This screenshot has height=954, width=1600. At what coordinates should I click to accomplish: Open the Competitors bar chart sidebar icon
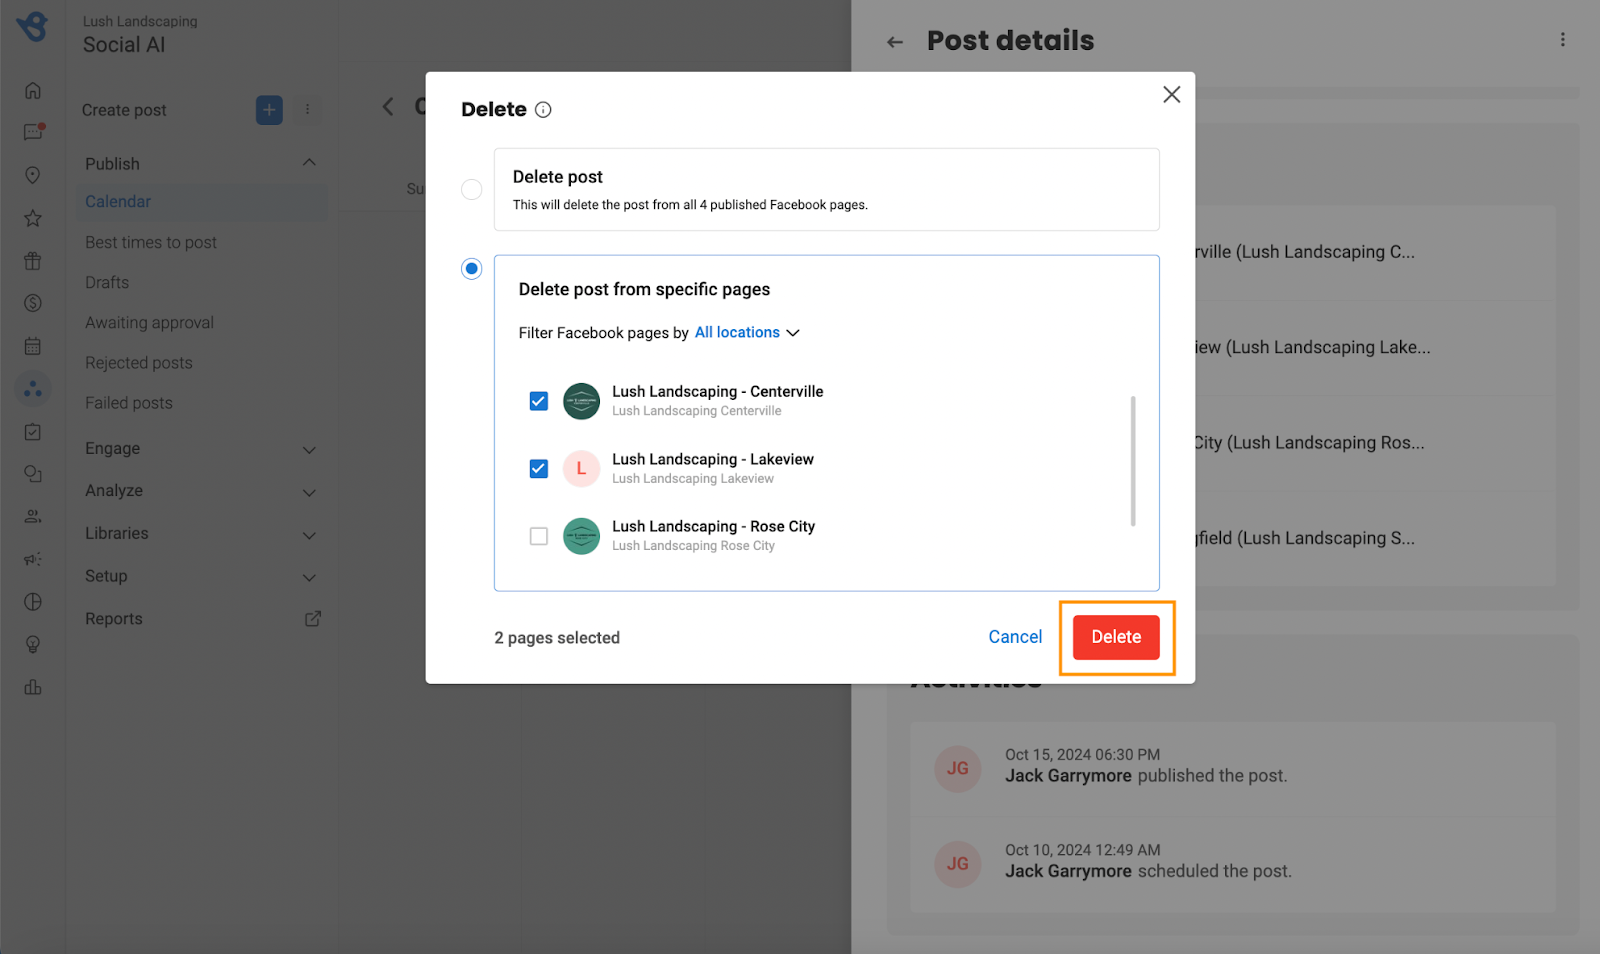[x=33, y=687]
